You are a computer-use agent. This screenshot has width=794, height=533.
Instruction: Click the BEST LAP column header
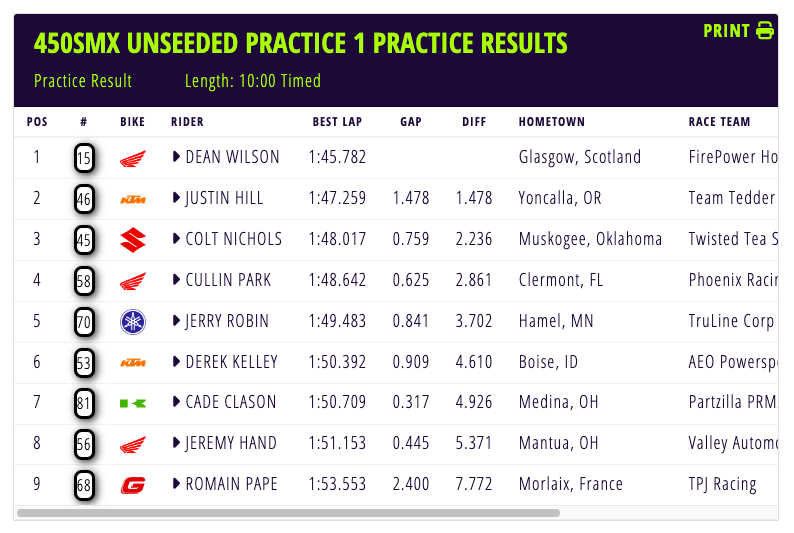coord(337,122)
